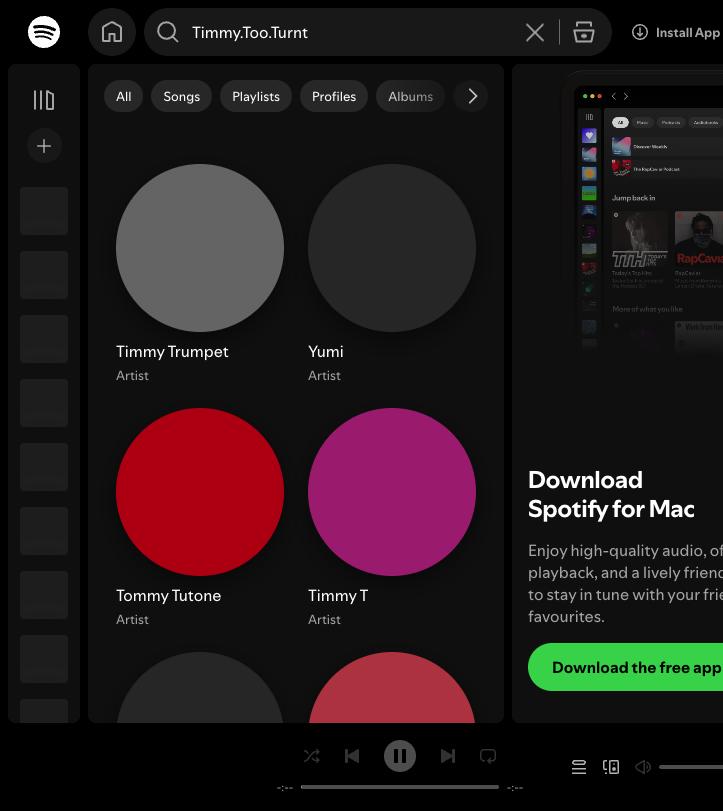Toggle shuffle playback
Viewport: 723px width, 811px height.
[x=312, y=756]
